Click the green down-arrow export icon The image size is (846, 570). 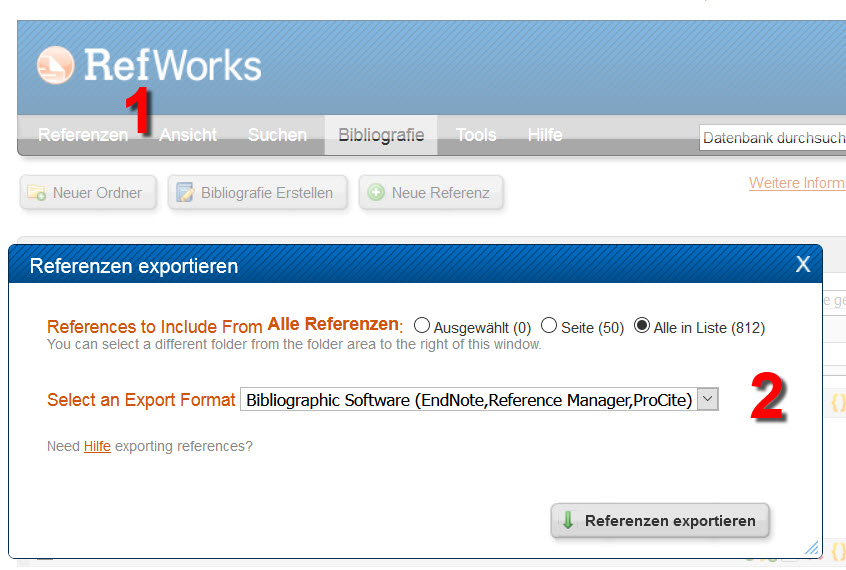point(568,521)
